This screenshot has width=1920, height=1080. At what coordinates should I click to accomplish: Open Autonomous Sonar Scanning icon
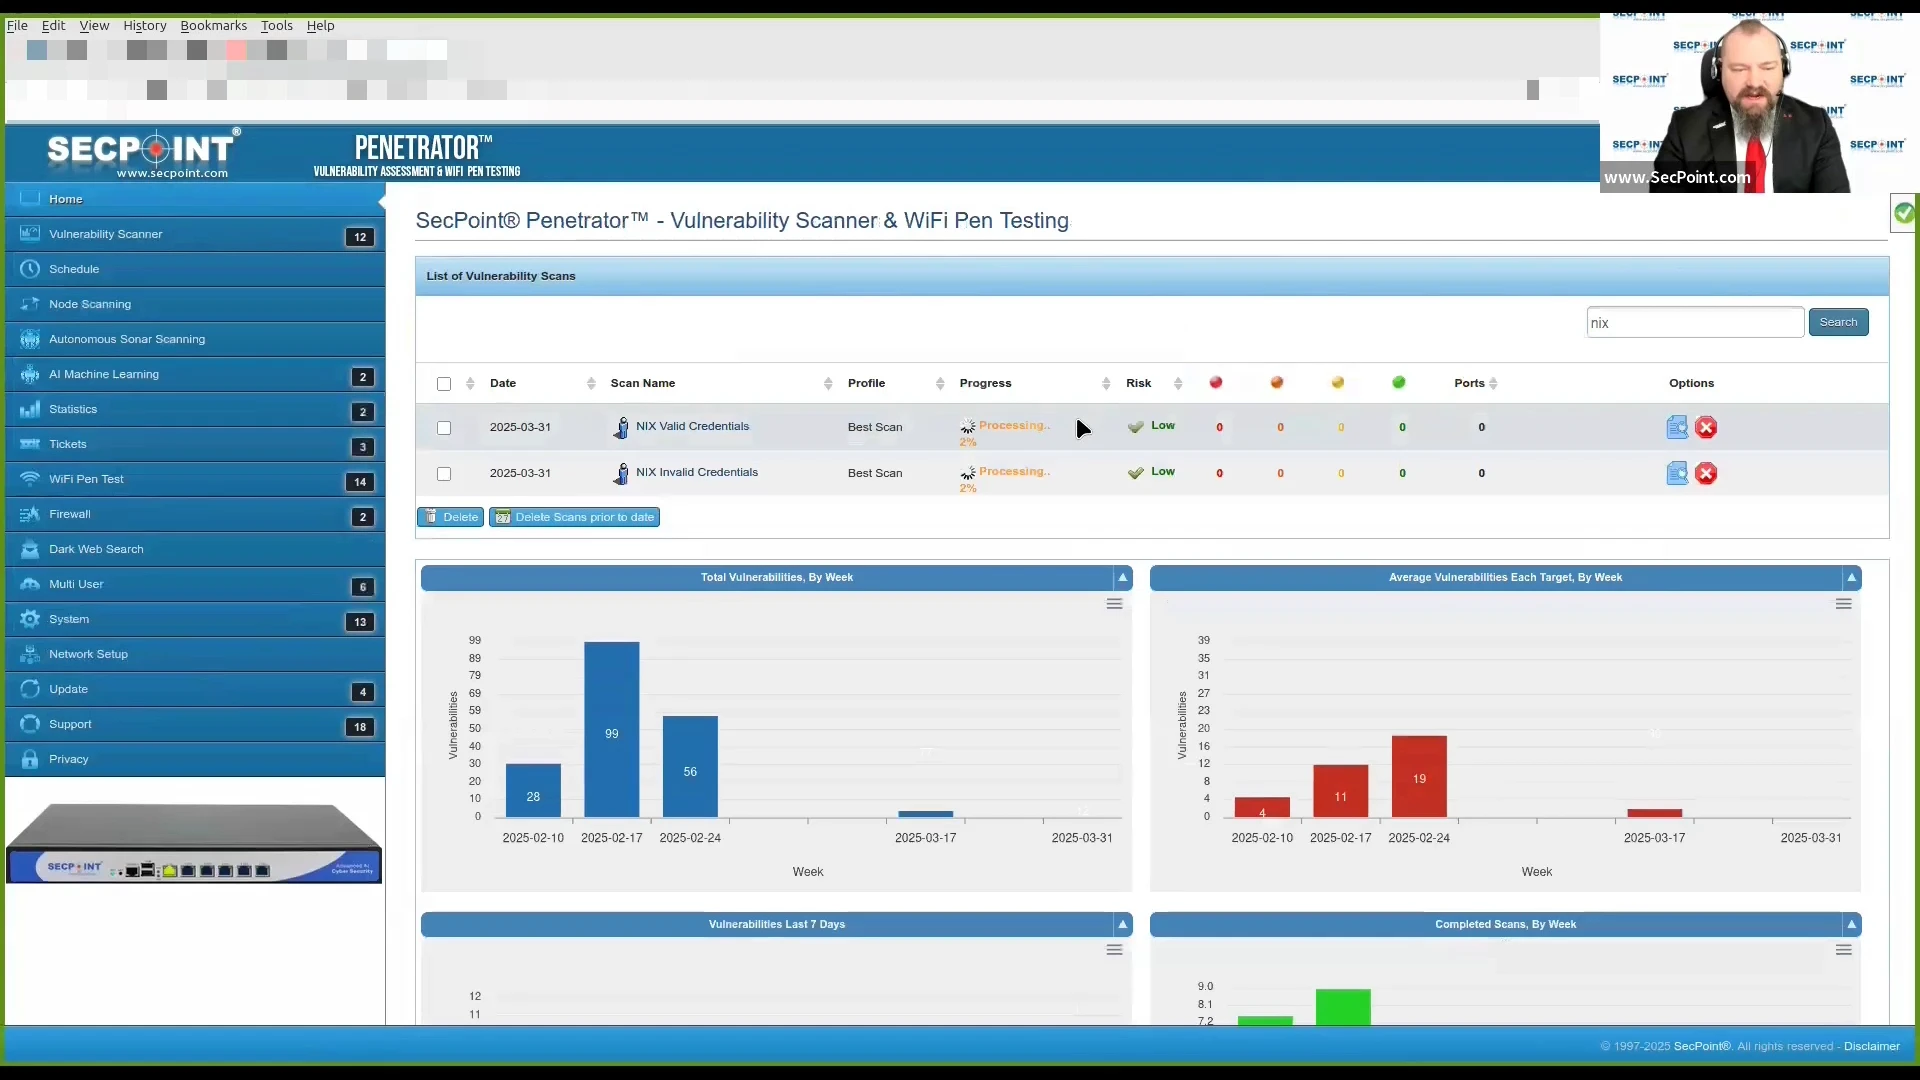pyautogui.click(x=30, y=339)
